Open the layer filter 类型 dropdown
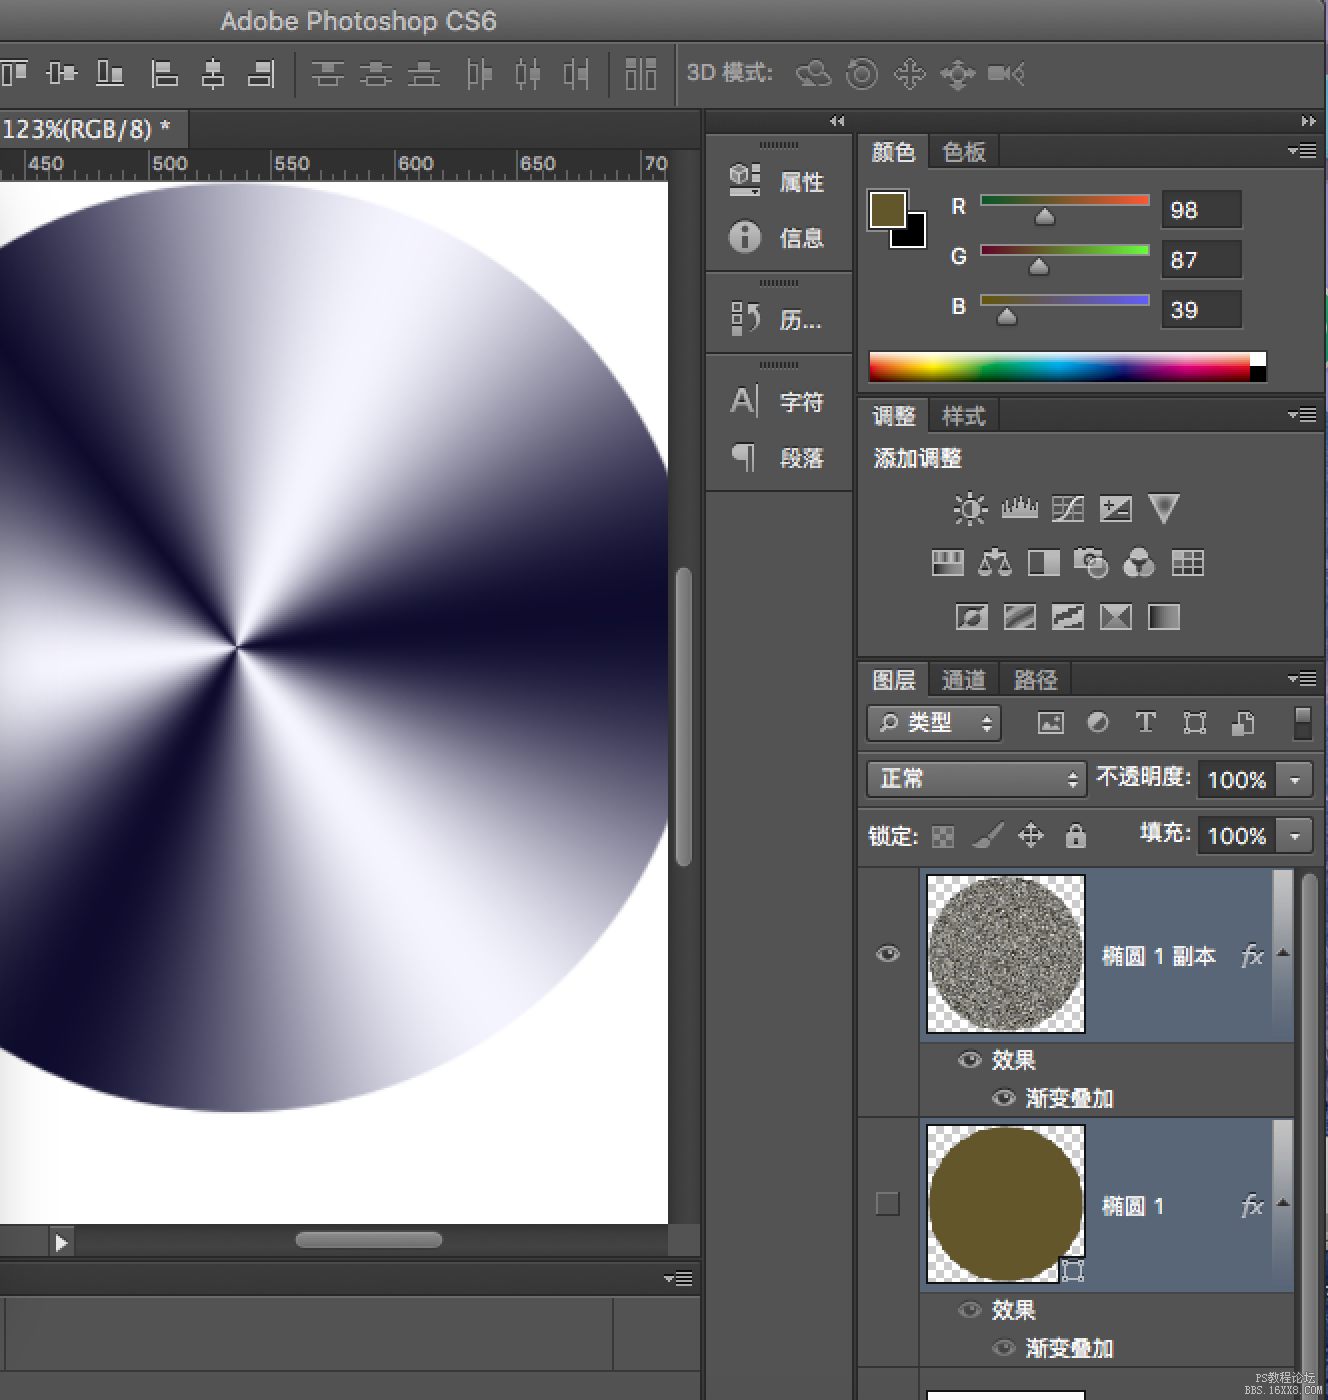 [x=934, y=722]
